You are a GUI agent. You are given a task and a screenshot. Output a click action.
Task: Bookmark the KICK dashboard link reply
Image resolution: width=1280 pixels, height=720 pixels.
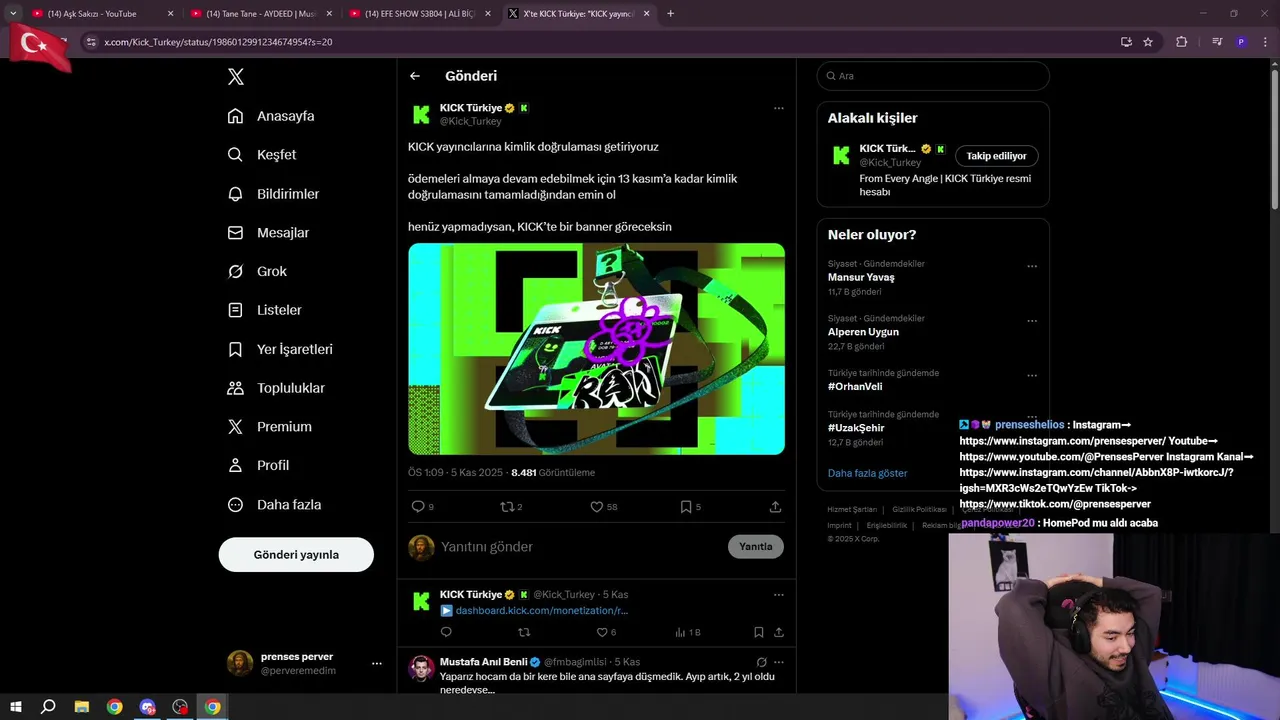click(759, 632)
